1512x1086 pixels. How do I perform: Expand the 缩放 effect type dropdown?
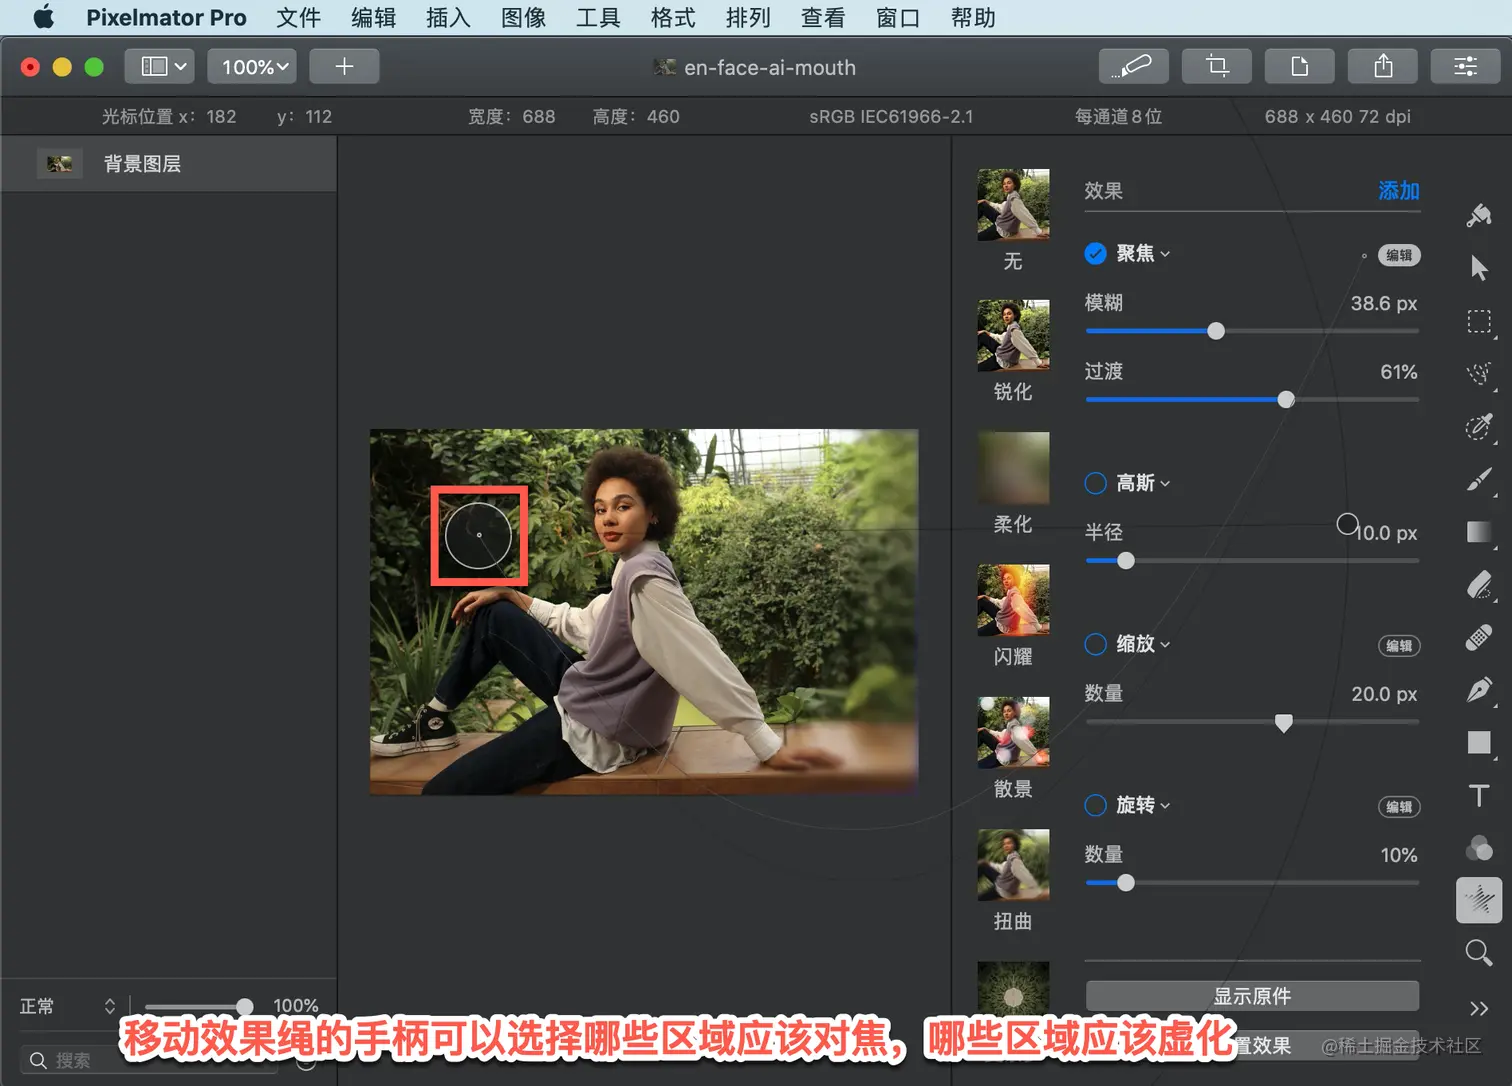point(1143,644)
